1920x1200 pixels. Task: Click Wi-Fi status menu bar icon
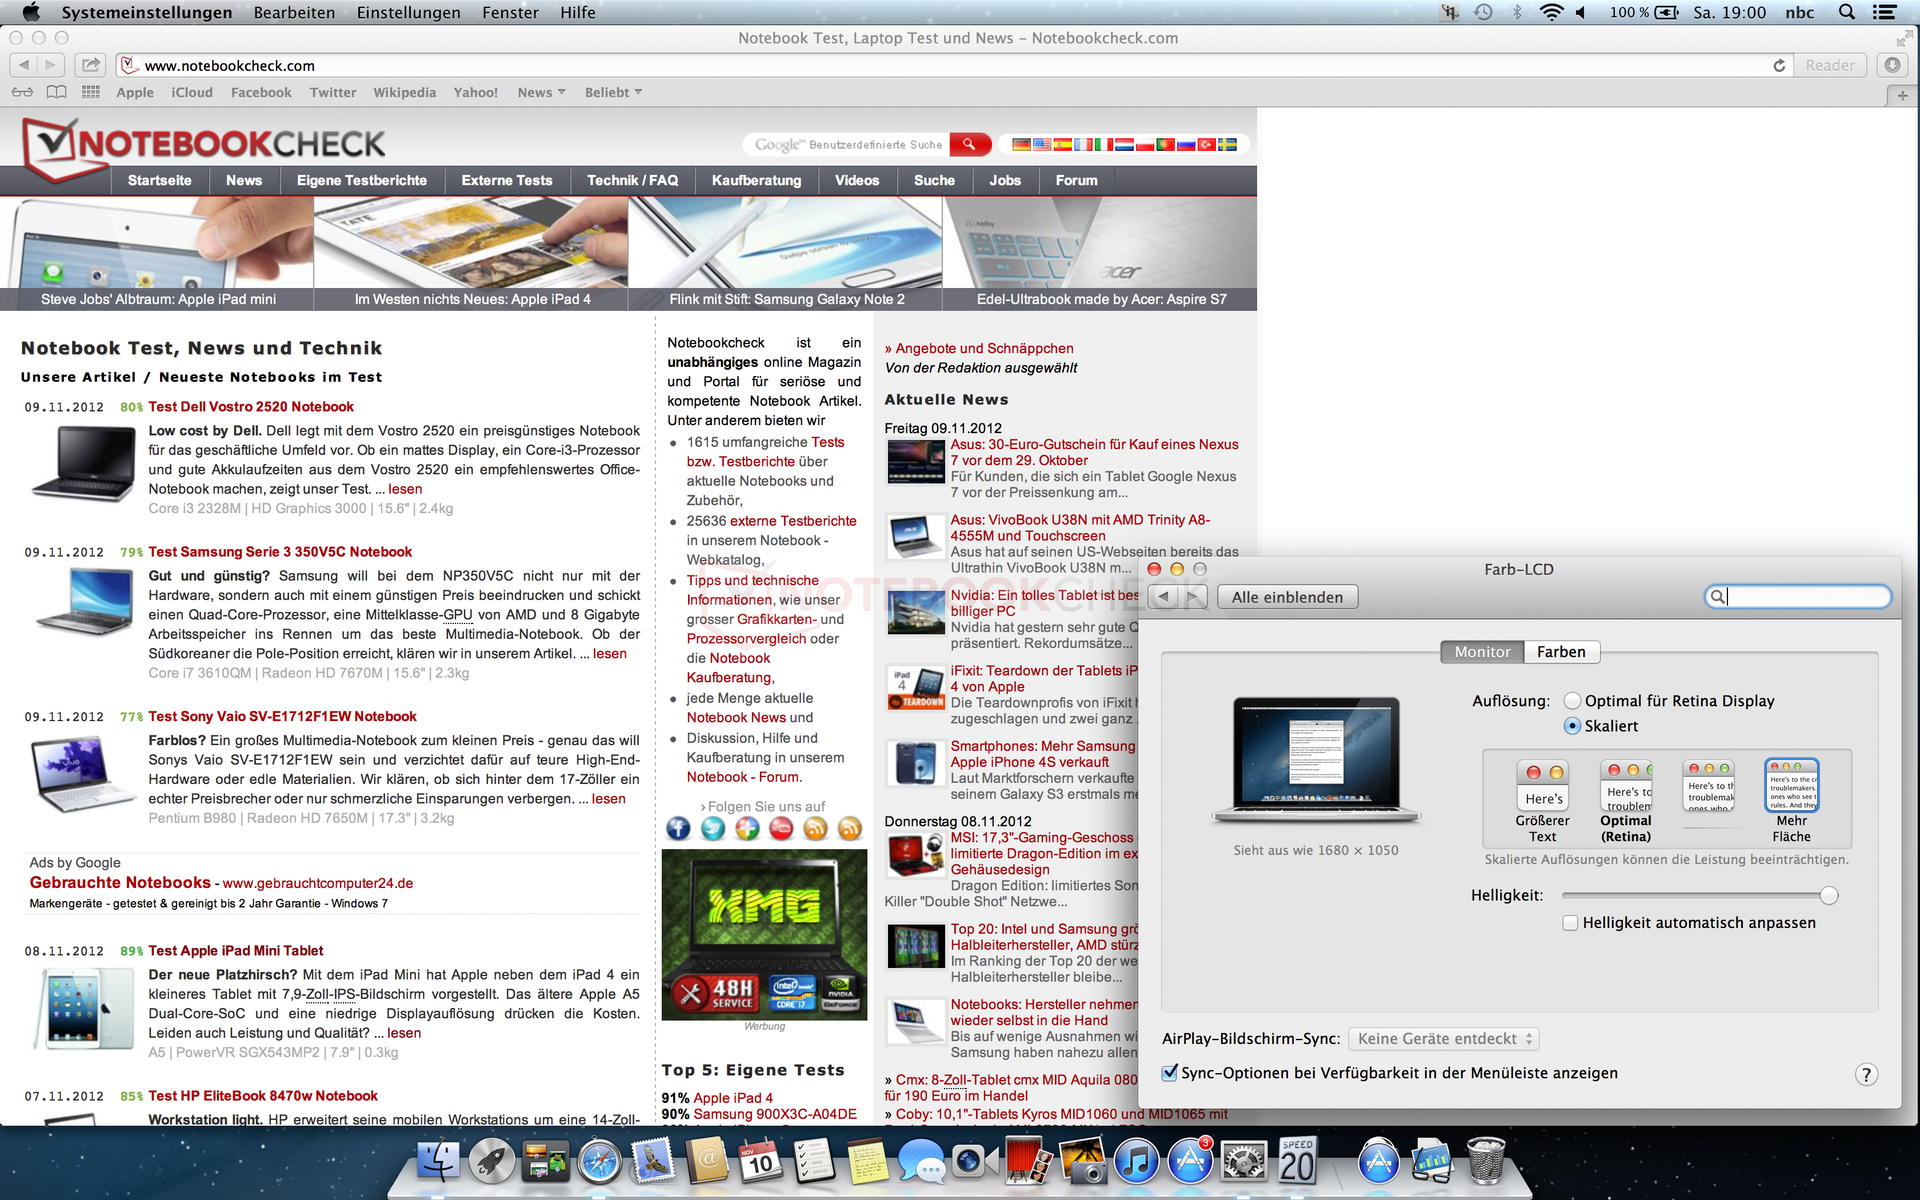tap(1551, 12)
